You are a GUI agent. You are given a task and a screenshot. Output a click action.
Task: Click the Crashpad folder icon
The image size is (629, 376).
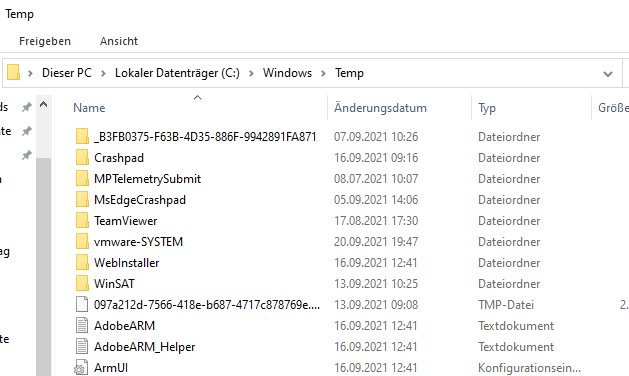[x=82, y=157]
